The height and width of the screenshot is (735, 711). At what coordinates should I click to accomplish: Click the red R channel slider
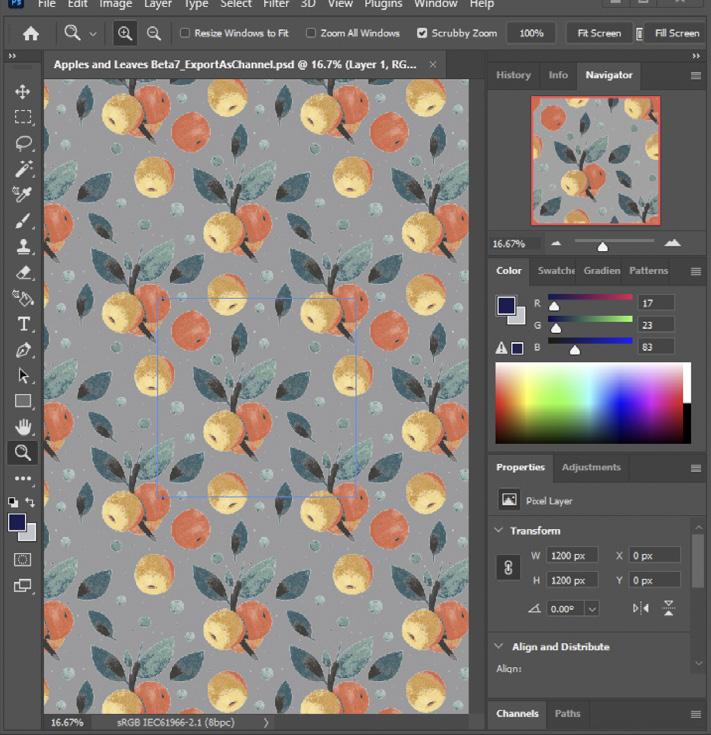(590, 298)
